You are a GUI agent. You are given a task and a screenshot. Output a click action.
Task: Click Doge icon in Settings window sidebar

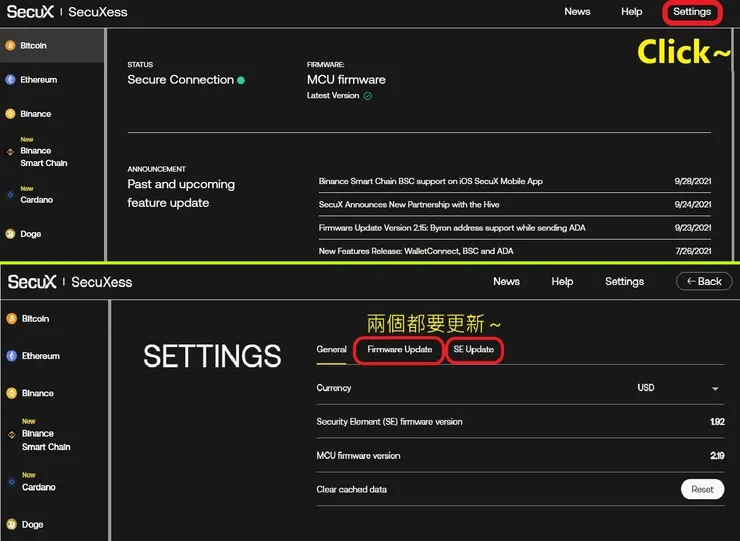[x=11, y=524]
